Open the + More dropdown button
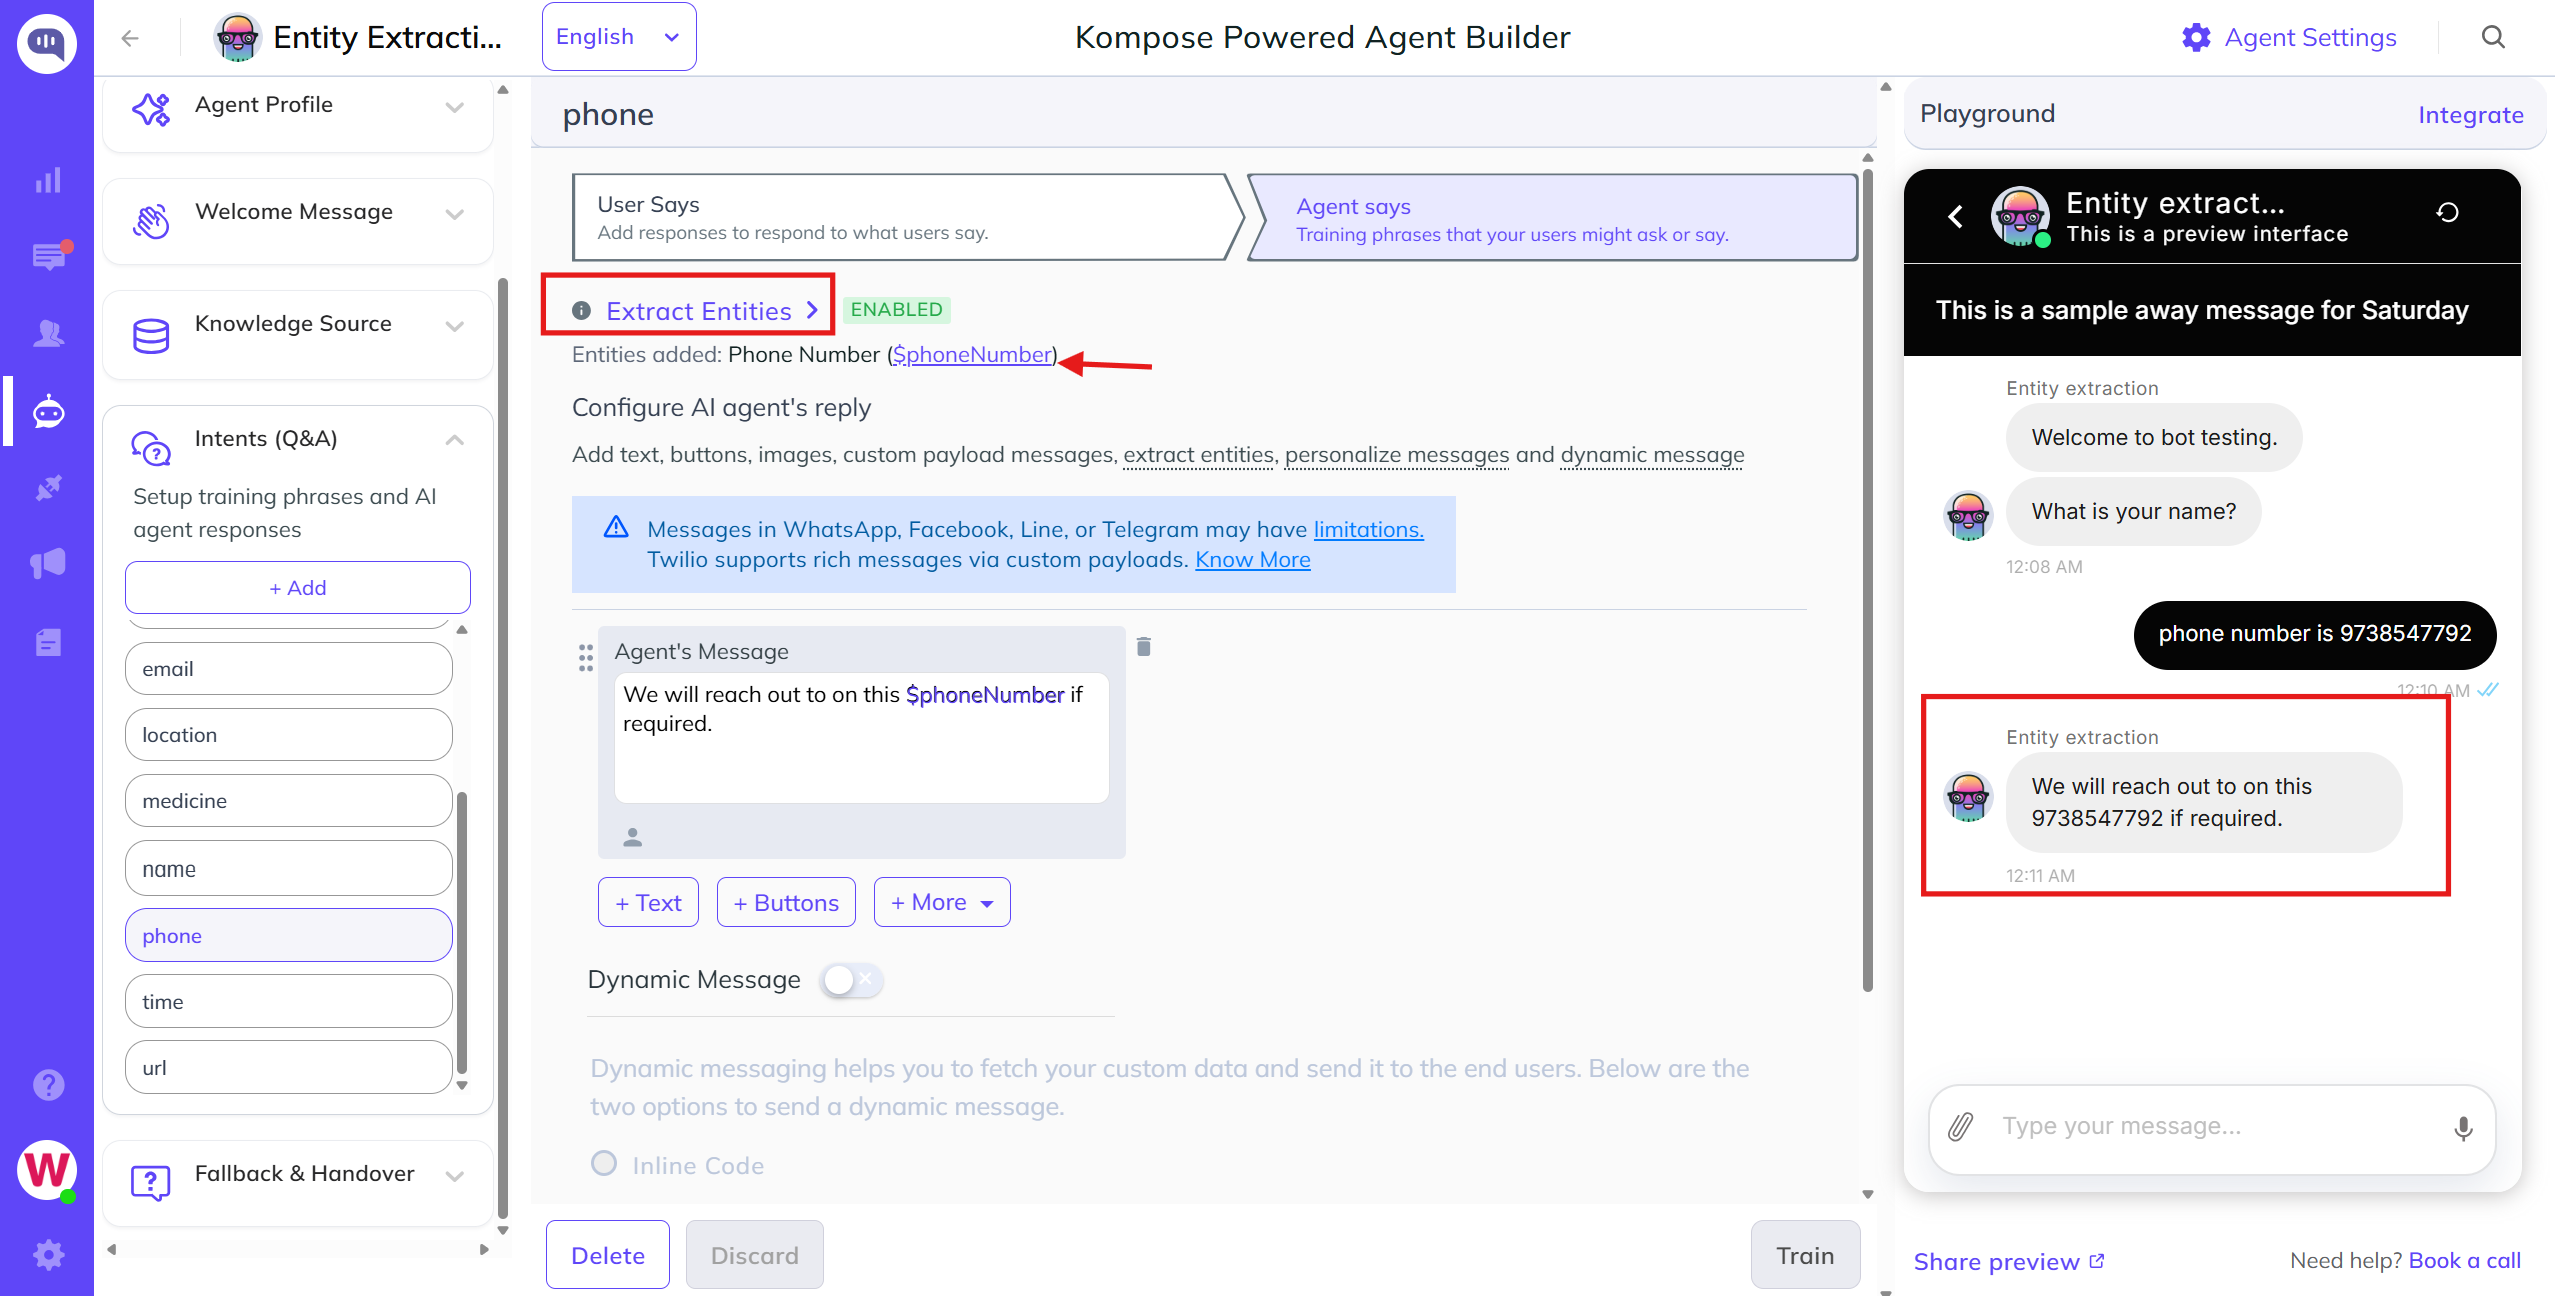The width and height of the screenshot is (2558, 1296). tap(942, 903)
